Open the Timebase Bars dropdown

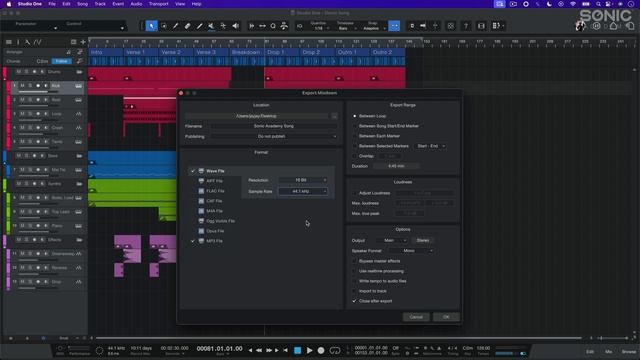click(346, 28)
